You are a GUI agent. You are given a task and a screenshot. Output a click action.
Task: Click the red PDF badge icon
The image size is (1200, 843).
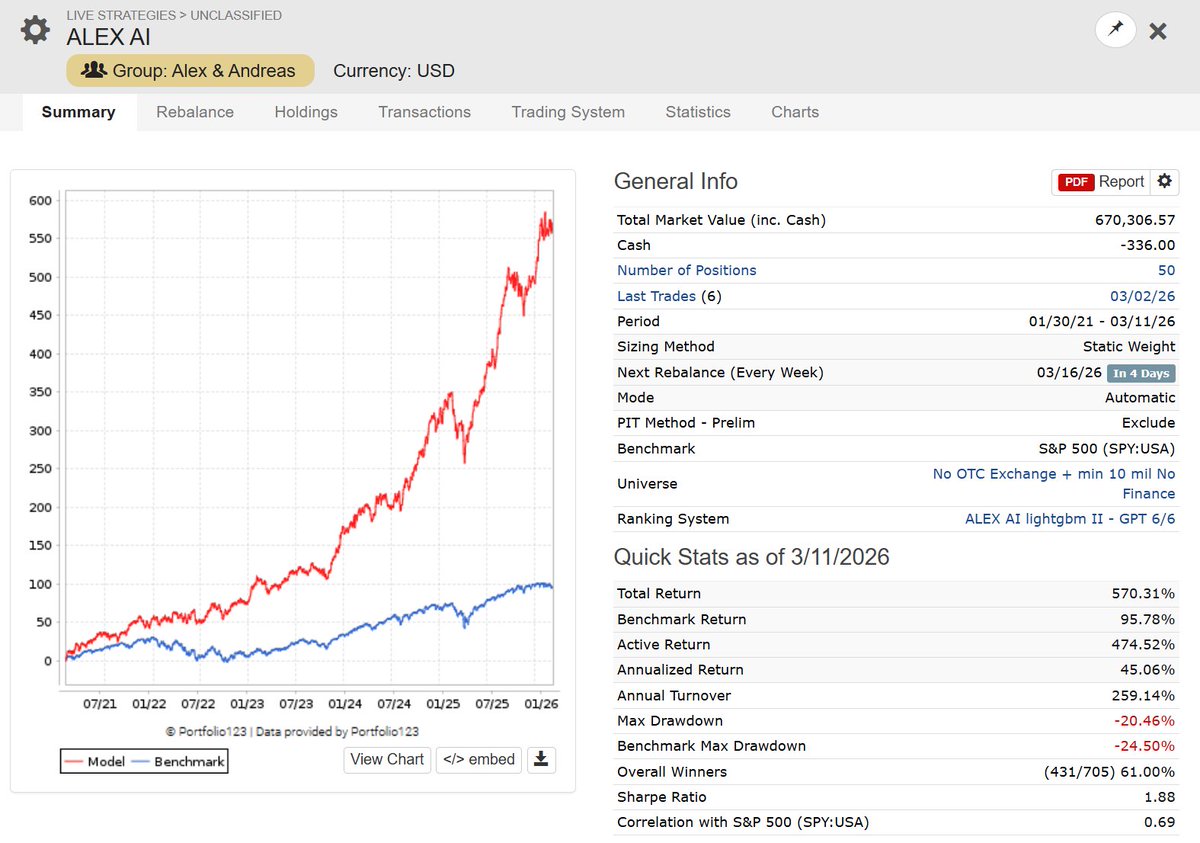click(x=1076, y=182)
